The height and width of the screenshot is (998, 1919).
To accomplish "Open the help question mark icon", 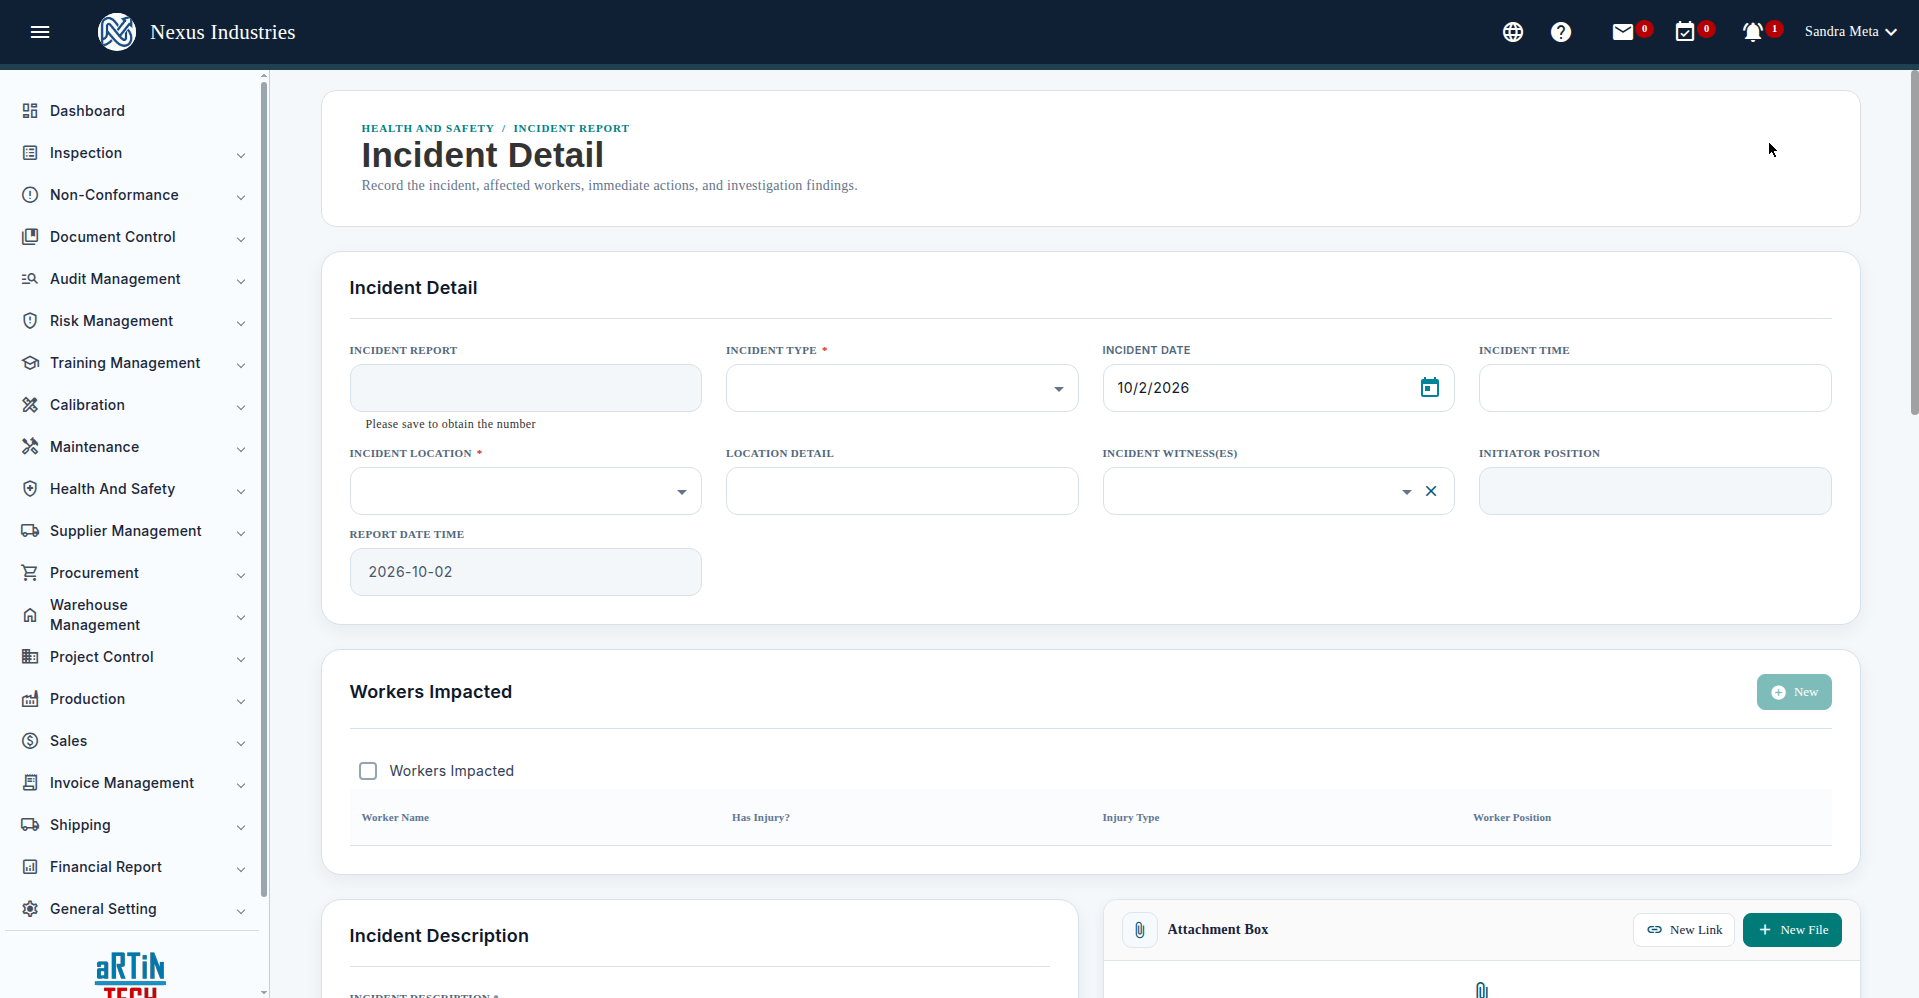I will point(1561,32).
